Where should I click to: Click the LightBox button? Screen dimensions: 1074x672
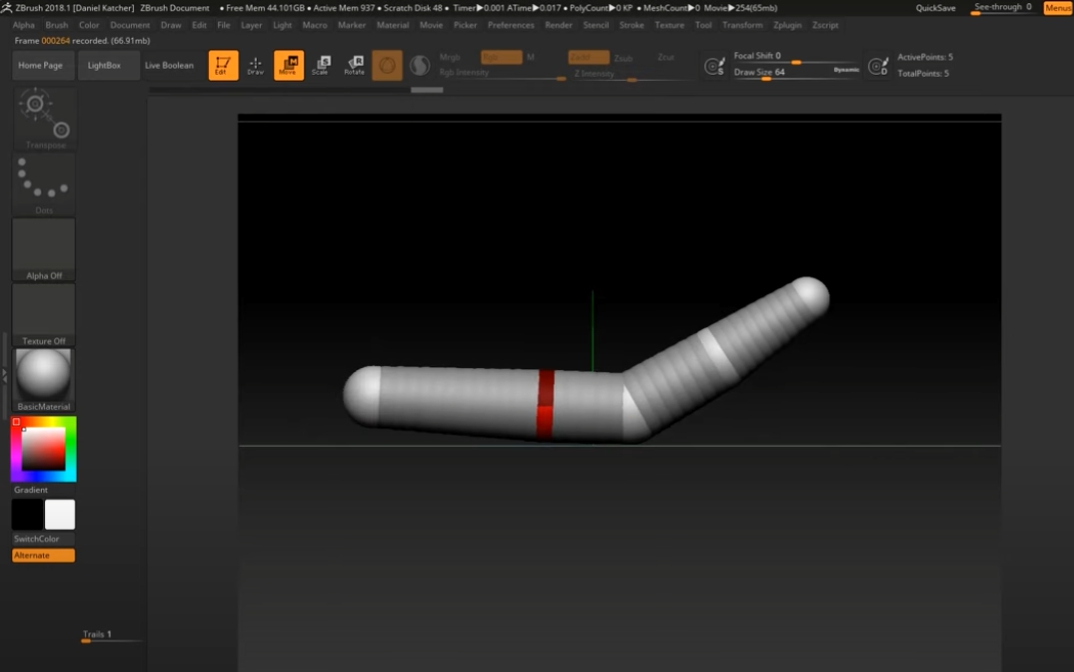click(x=104, y=65)
